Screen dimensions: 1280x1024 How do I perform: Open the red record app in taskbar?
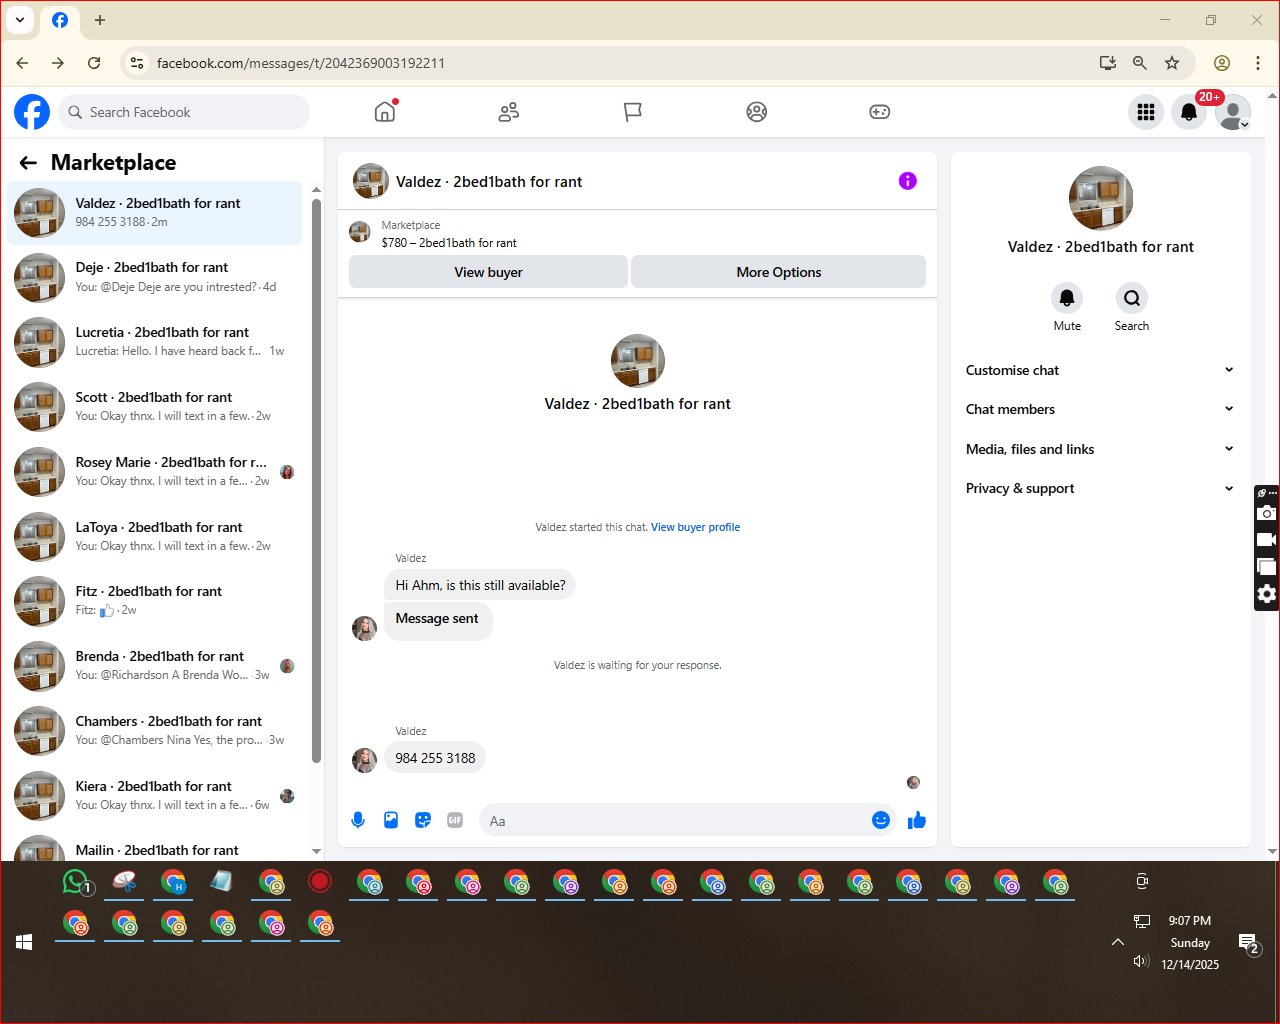pos(320,881)
